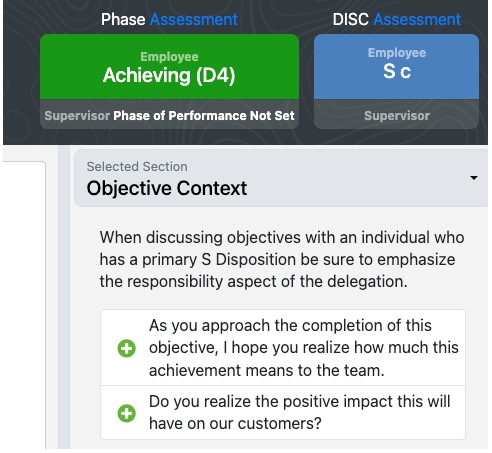
Task: Open the Selected Section dropdown arrow
Action: click(474, 178)
